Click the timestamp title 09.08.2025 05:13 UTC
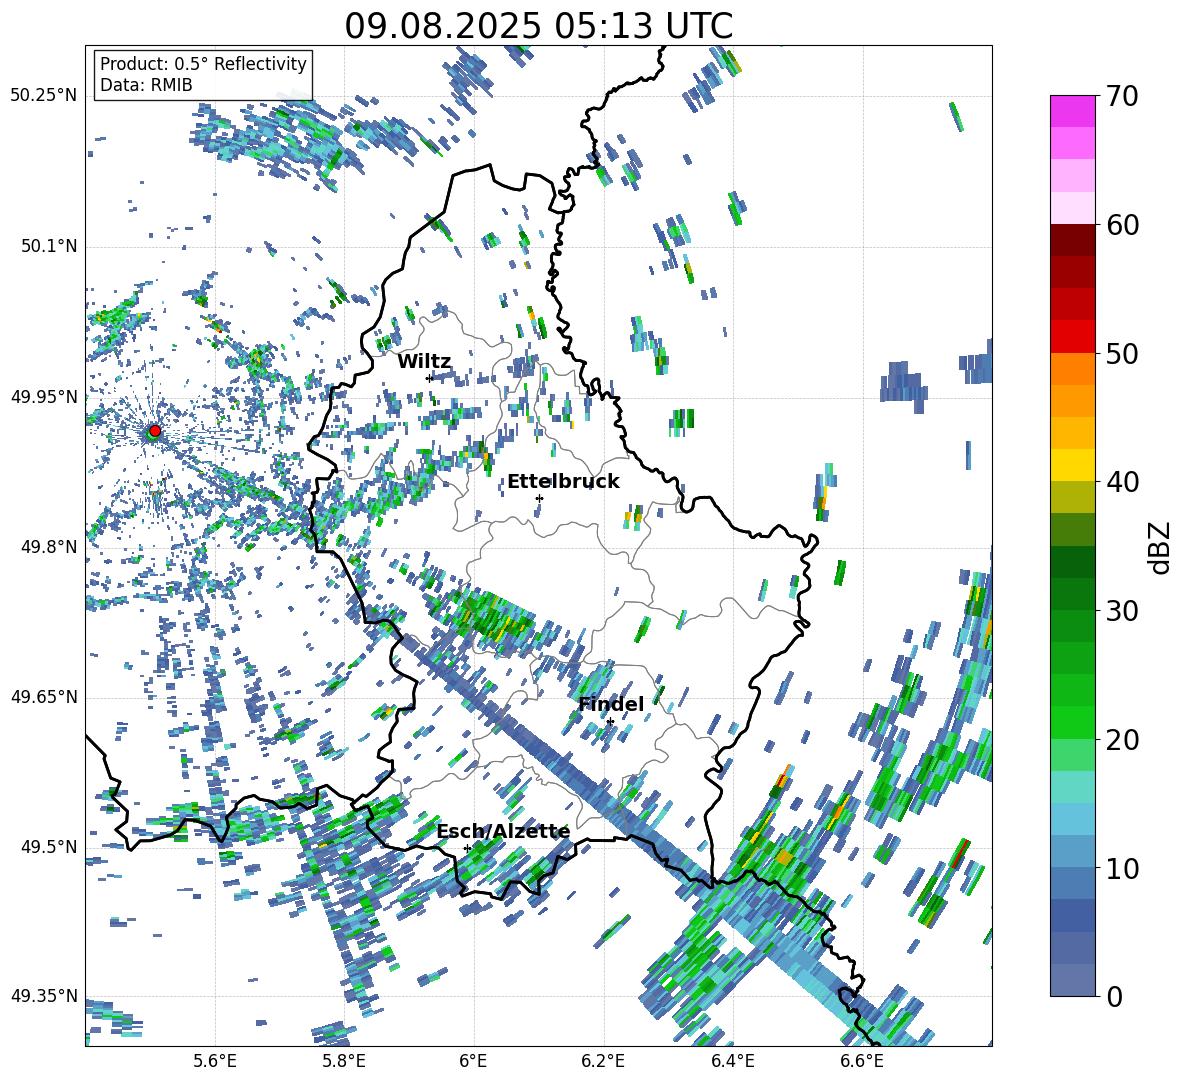Image resolution: width=1184 pixels, height=1081 pixels. pos(538,26)
